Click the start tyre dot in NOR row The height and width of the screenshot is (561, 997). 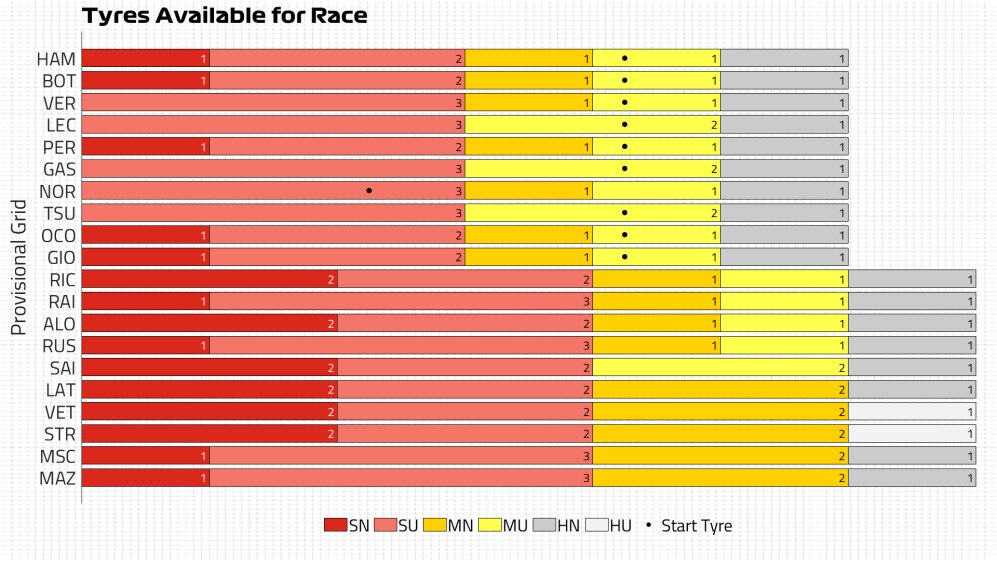(369, 191)
